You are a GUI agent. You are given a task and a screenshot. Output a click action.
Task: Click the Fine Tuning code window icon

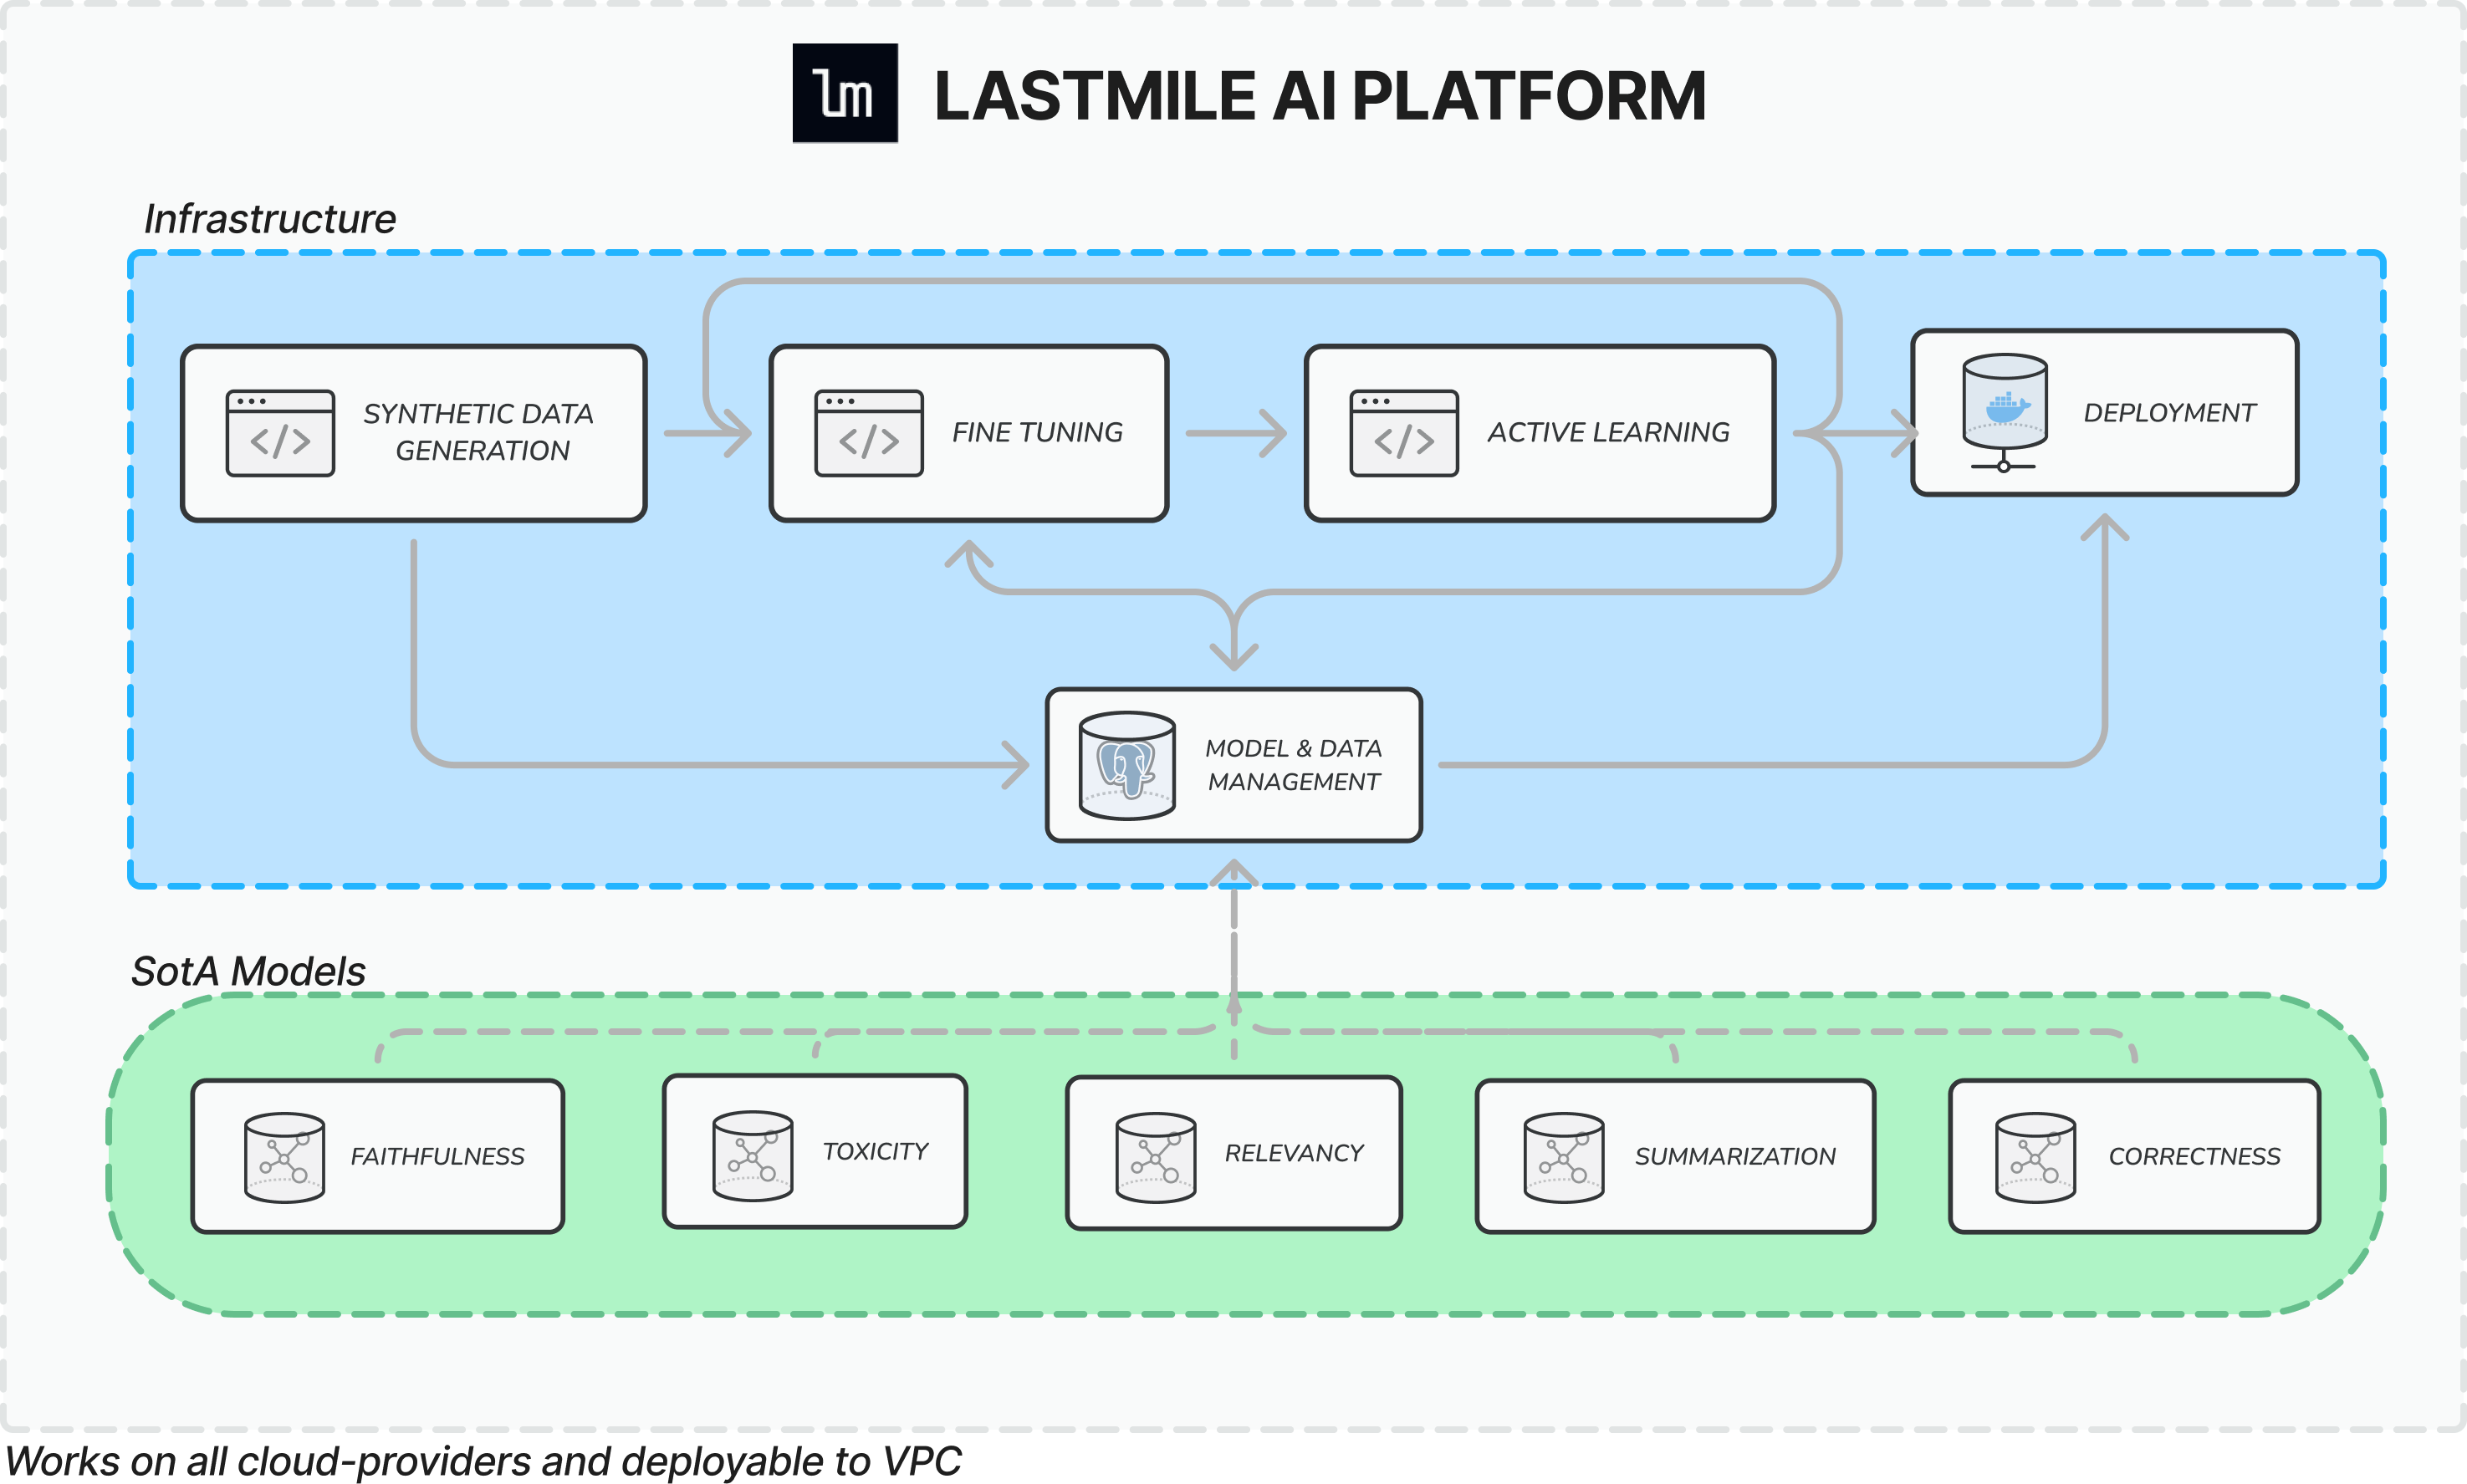click(x=869, y=433)
